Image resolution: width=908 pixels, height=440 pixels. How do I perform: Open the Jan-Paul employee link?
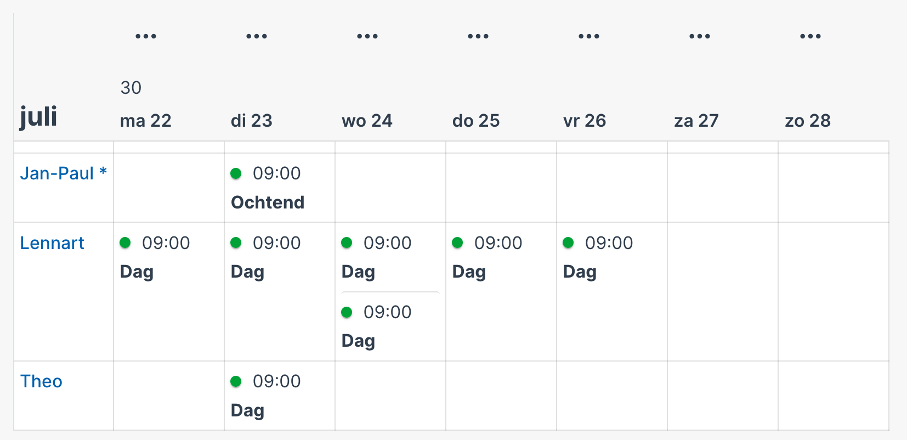pos(63,173)
